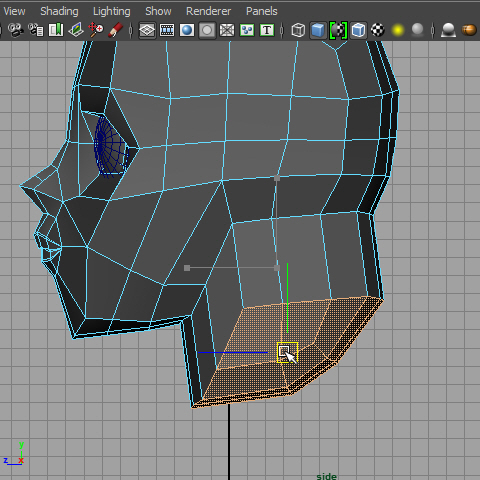
Task: Click the Bookmarks icon in panel toolbar
Action: pos(56,30)
